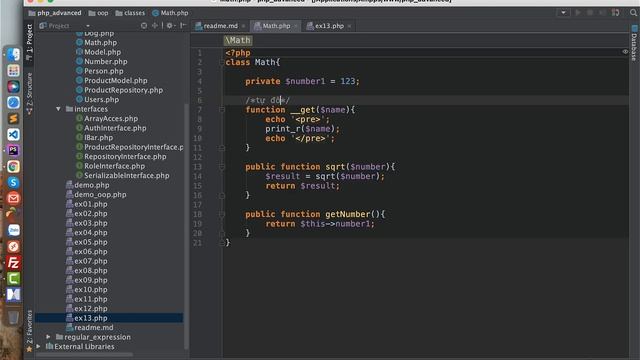Image resolution: width=640 pixels, height=360 pixels.
Task: Toggle the 1: Project side tab
Action: [29, 42]
